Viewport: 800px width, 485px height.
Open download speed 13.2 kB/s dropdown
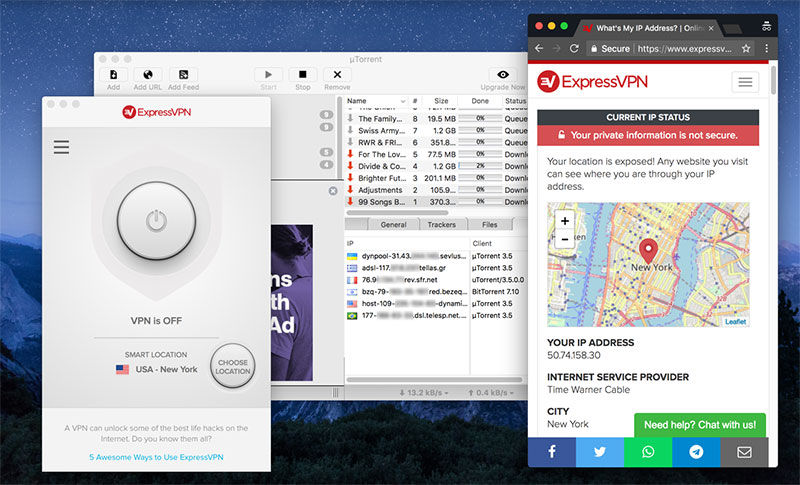coord(424,393)
